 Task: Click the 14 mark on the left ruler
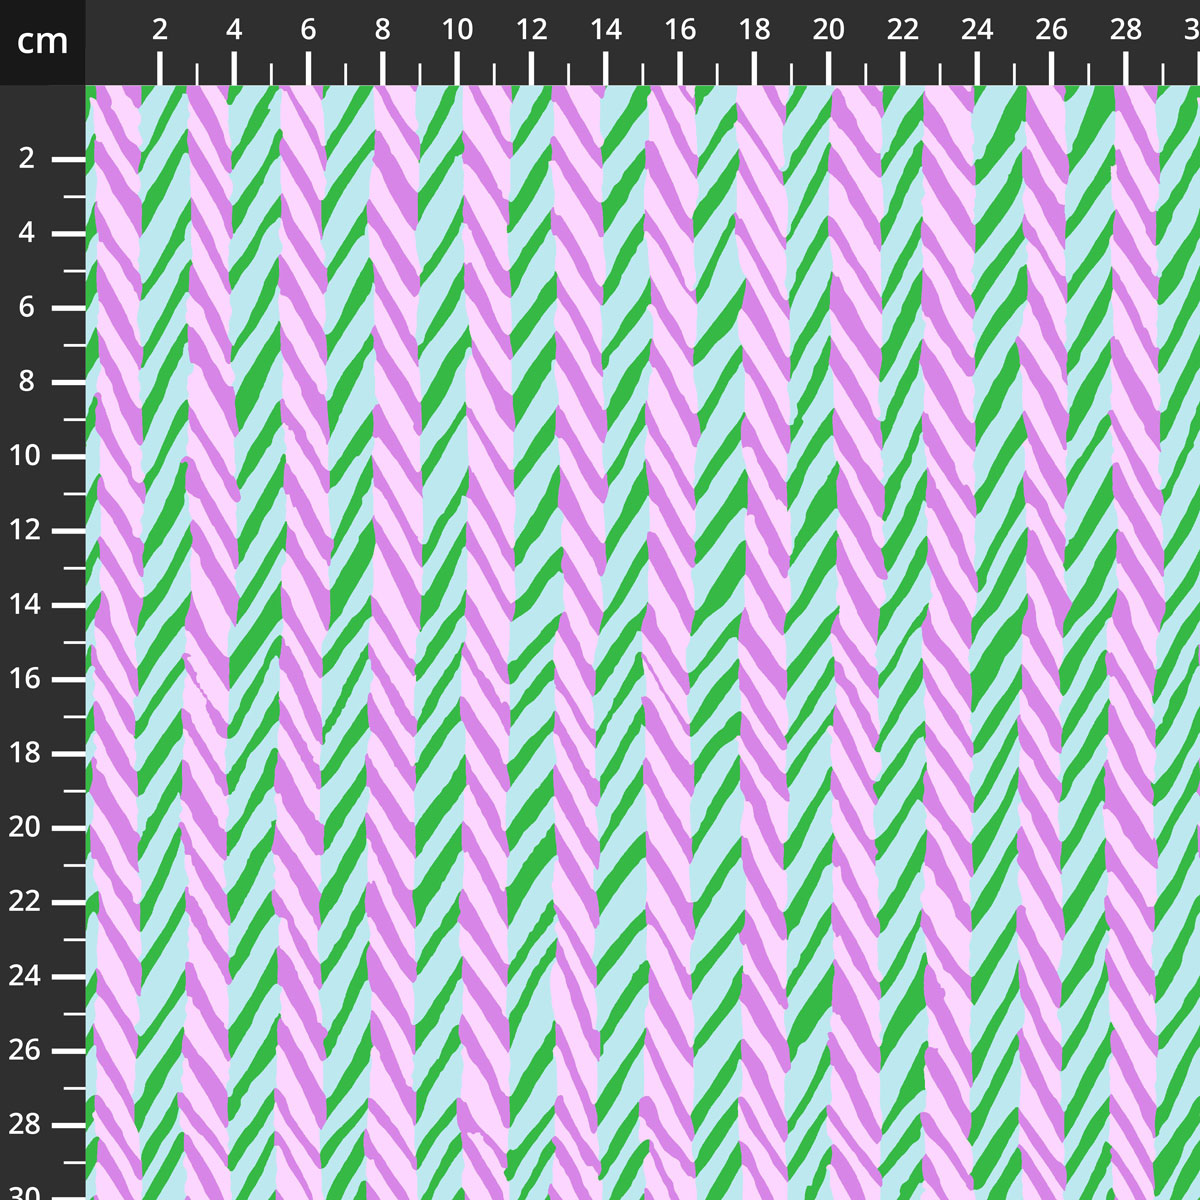point(27,605)
